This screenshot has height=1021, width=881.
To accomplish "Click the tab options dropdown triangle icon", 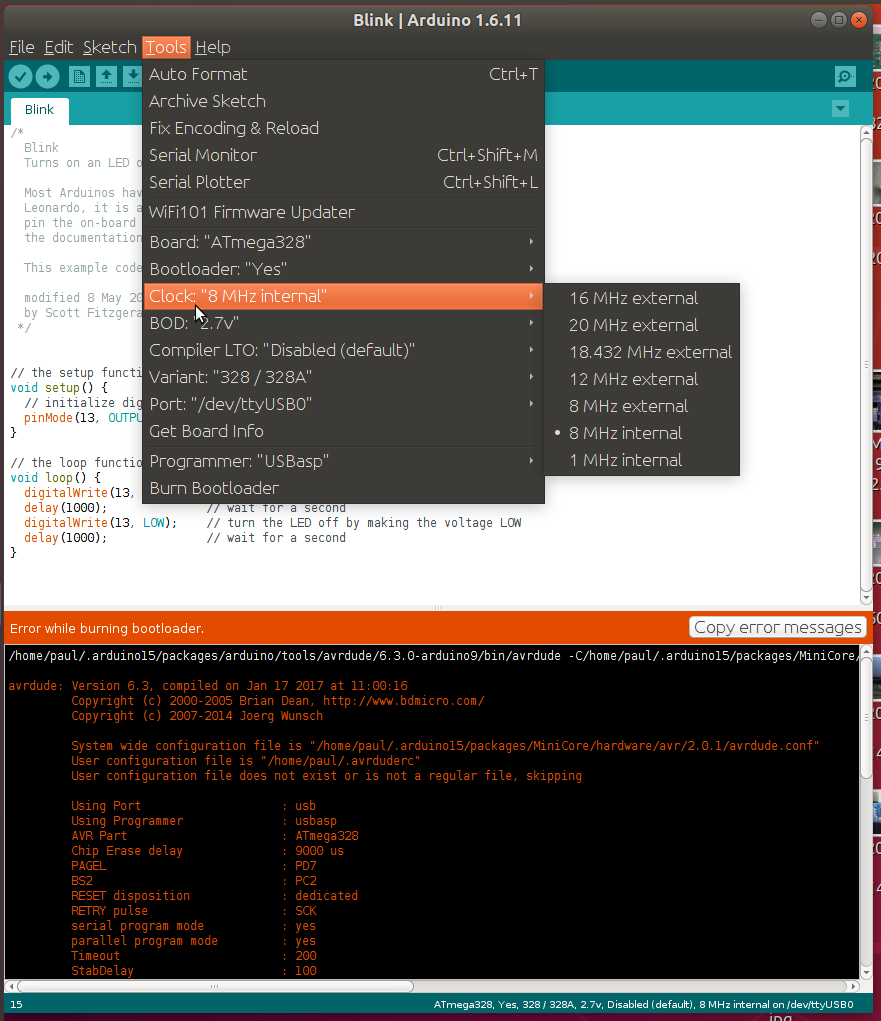I will [840, 108].
